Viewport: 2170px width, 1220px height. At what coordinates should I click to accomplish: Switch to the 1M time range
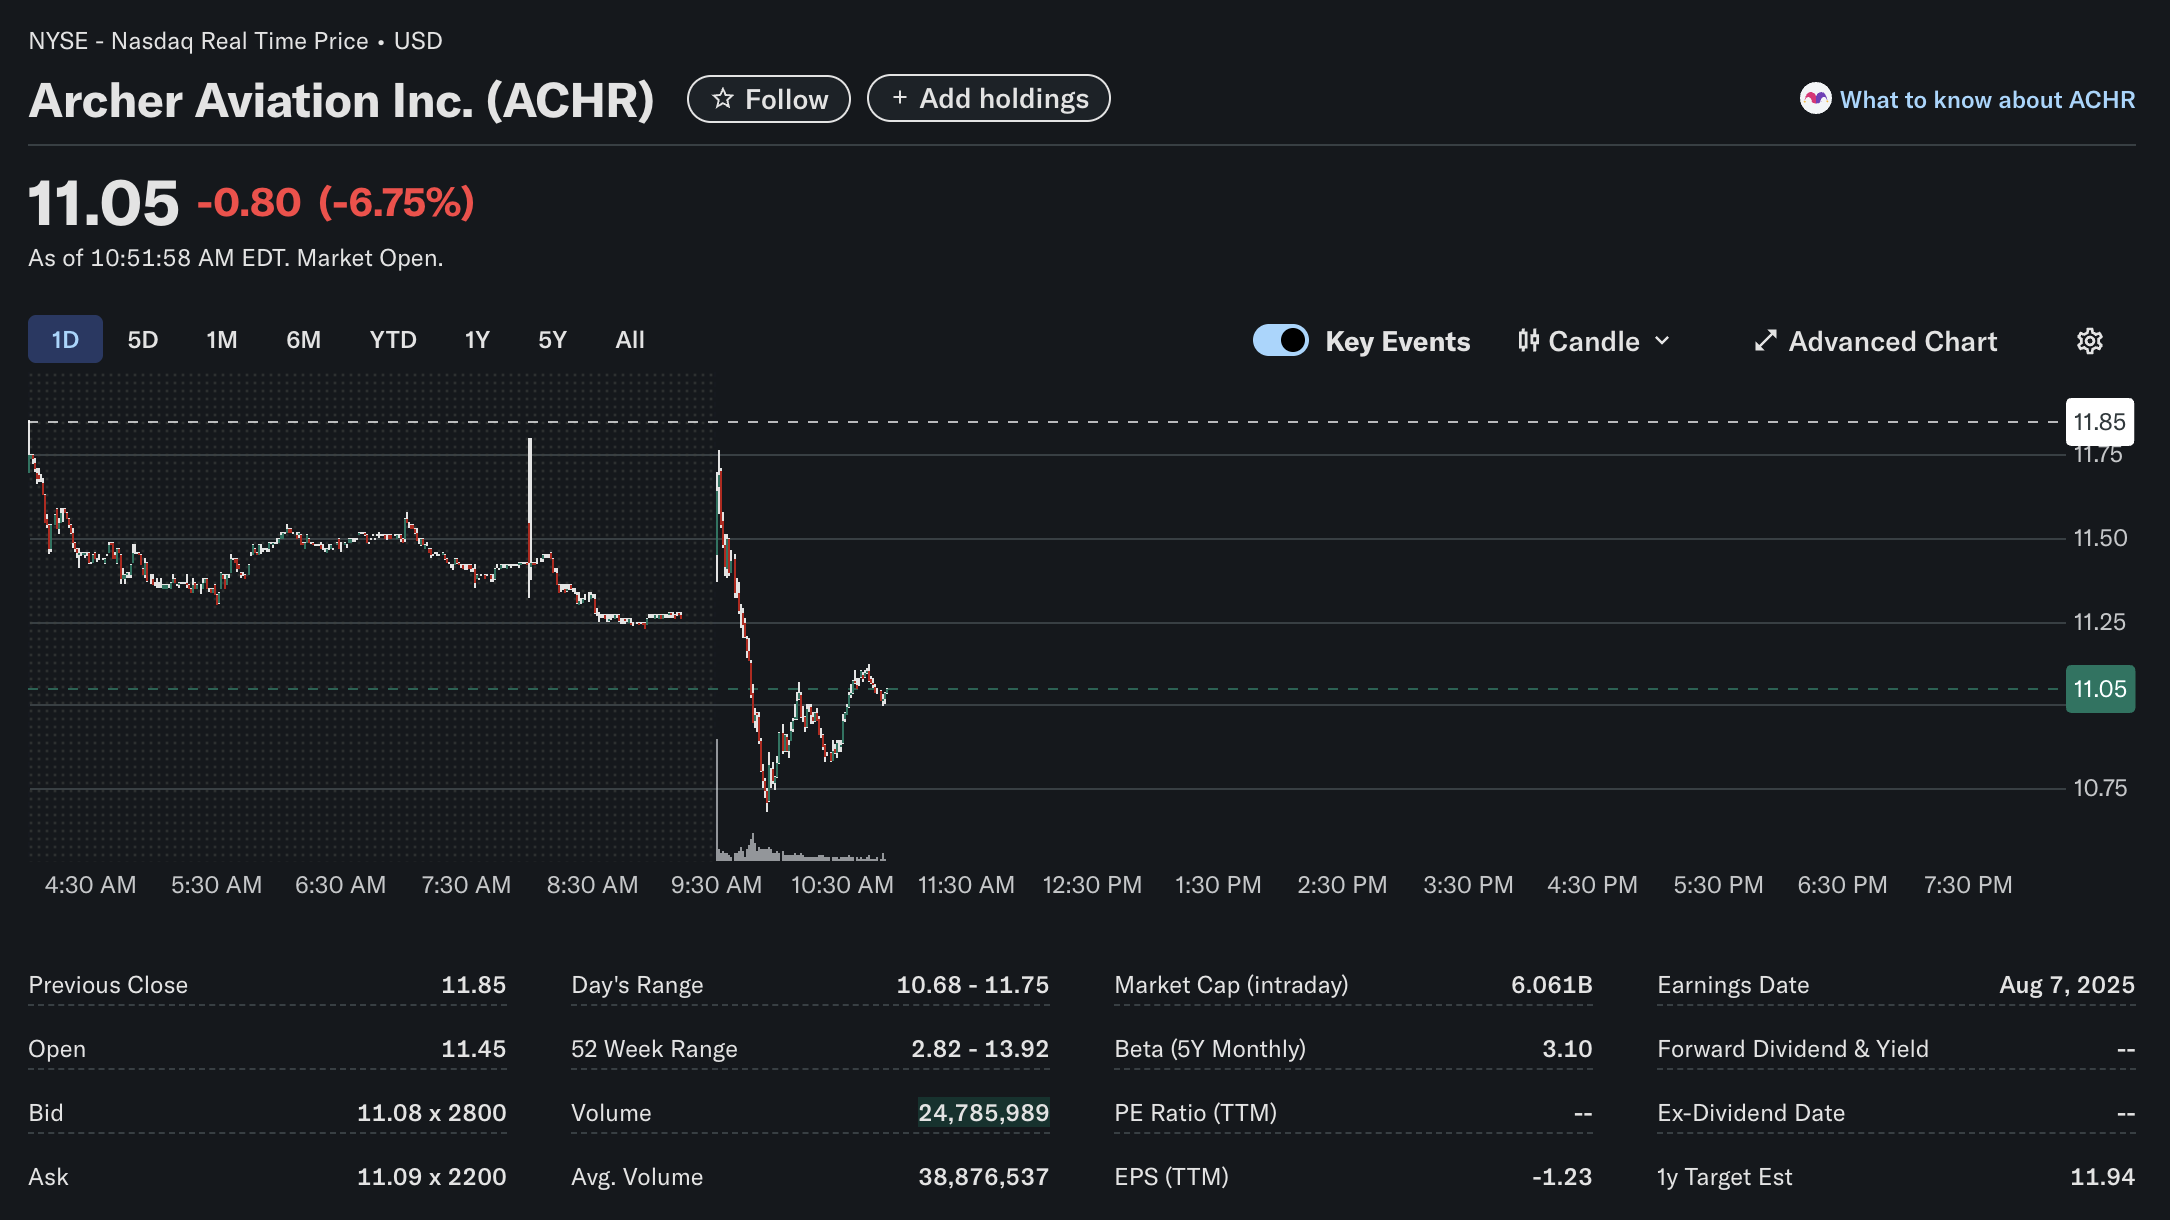222,339
